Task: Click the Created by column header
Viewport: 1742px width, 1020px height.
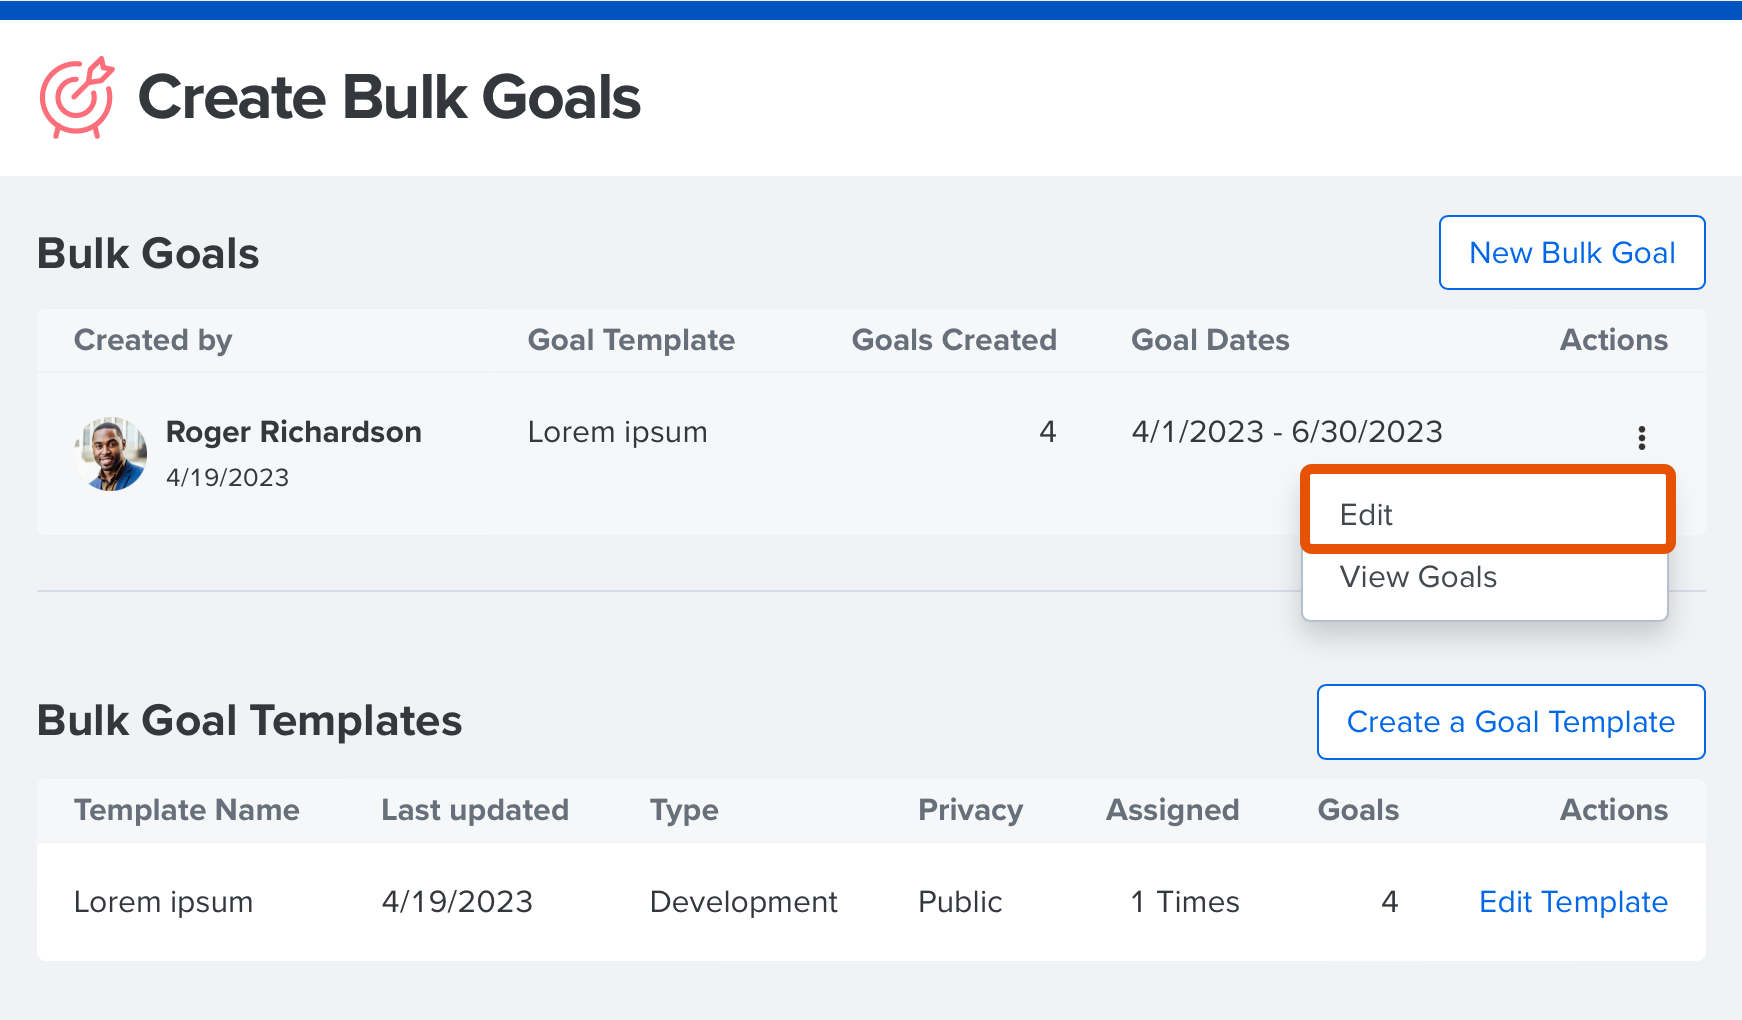Action: pyautogui.click(x=152, y=340)
